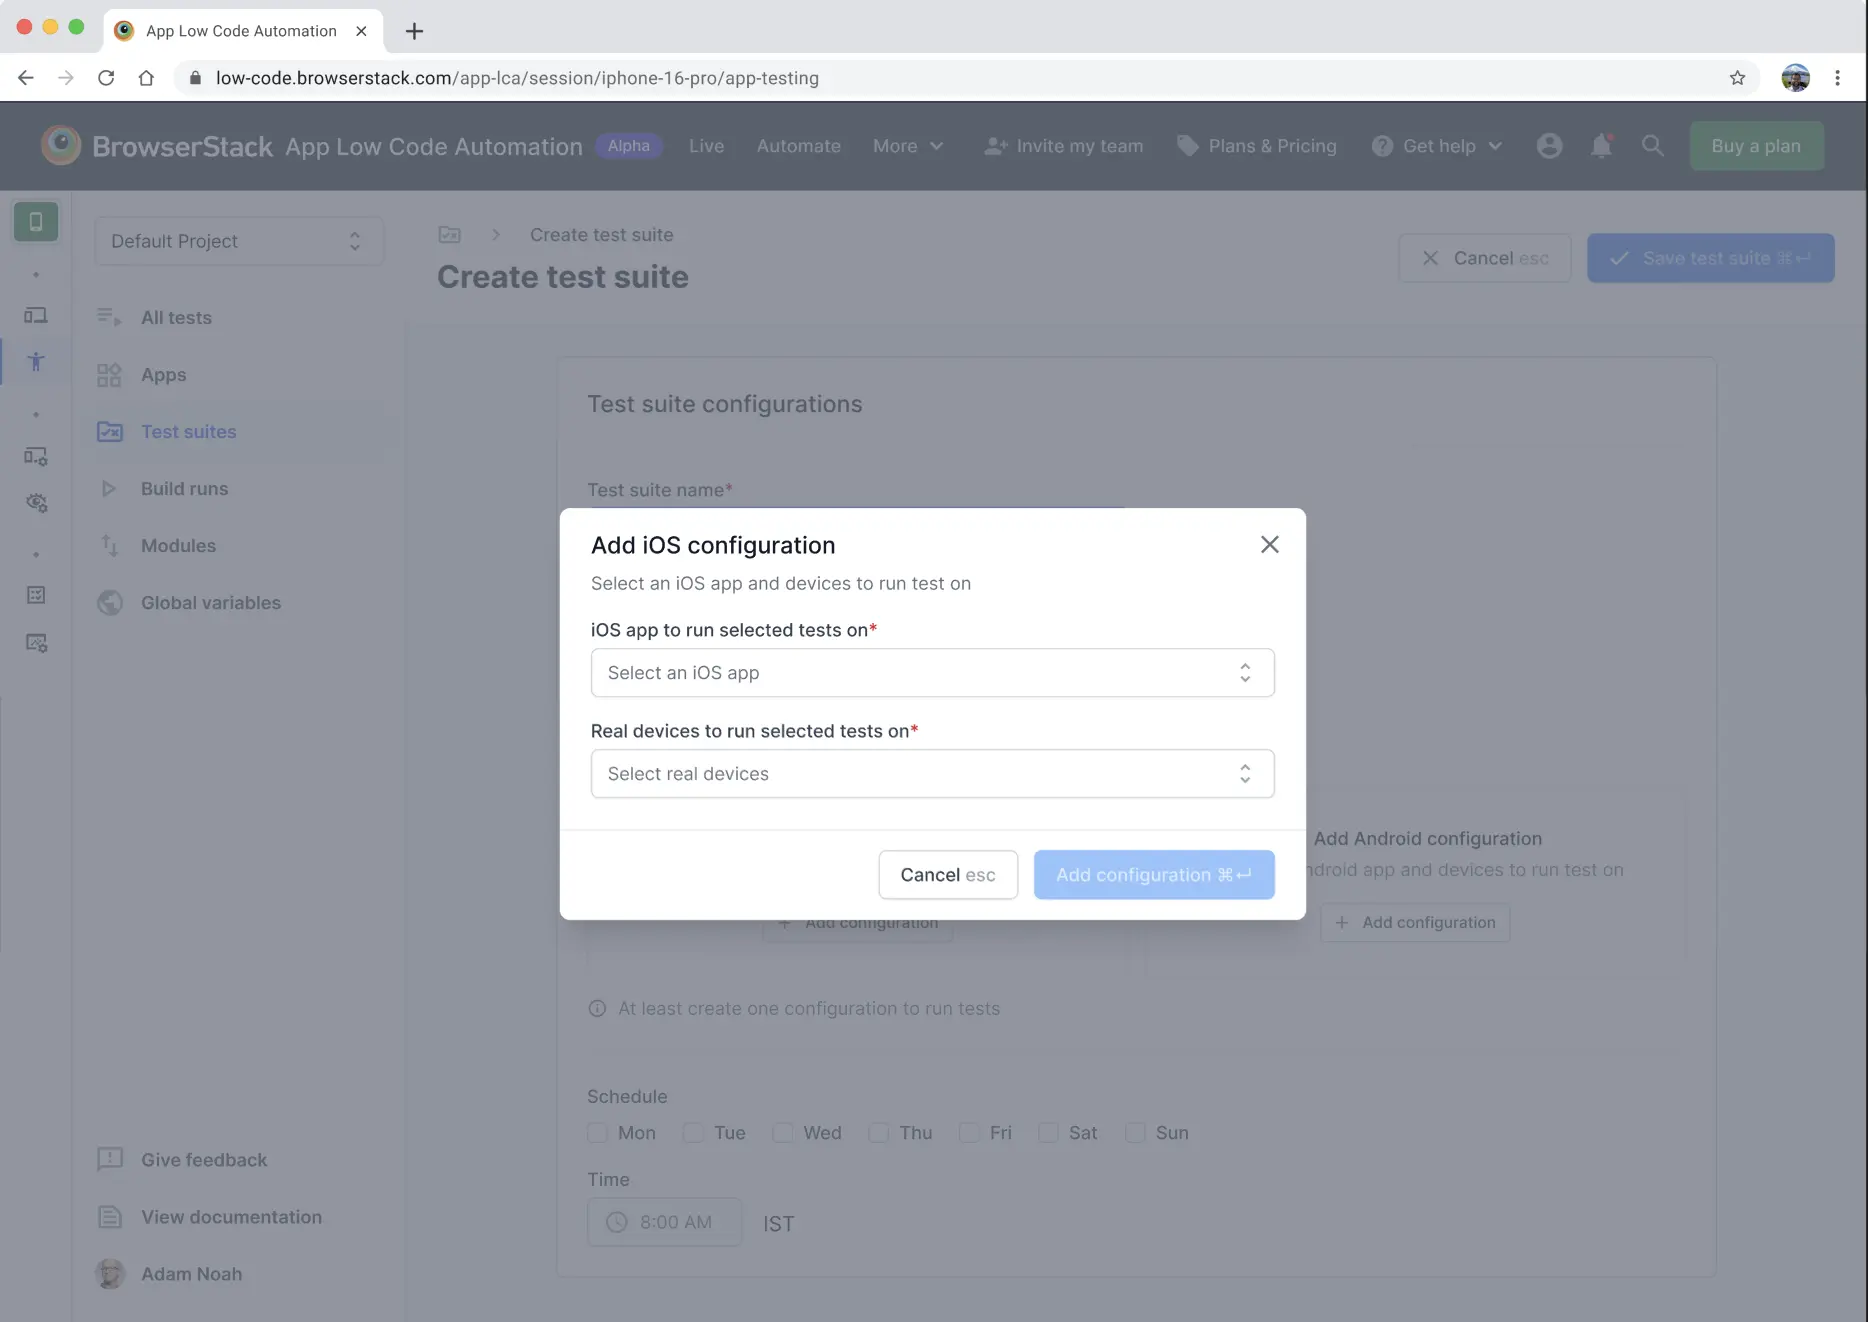The image size is (1868, 1322).
Task: Open the Select an iOS app dropdown
Action: (x=932, y=673)
